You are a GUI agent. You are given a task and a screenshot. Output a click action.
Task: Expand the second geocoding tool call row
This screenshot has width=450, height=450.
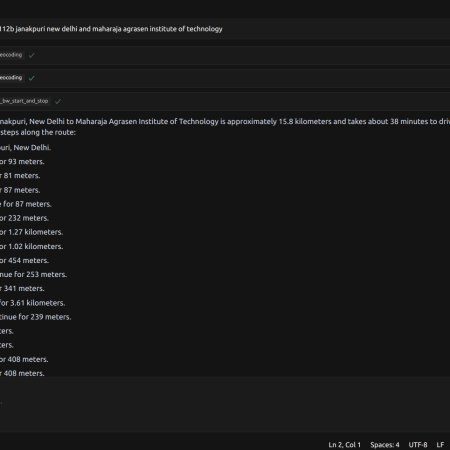(225, 78)
